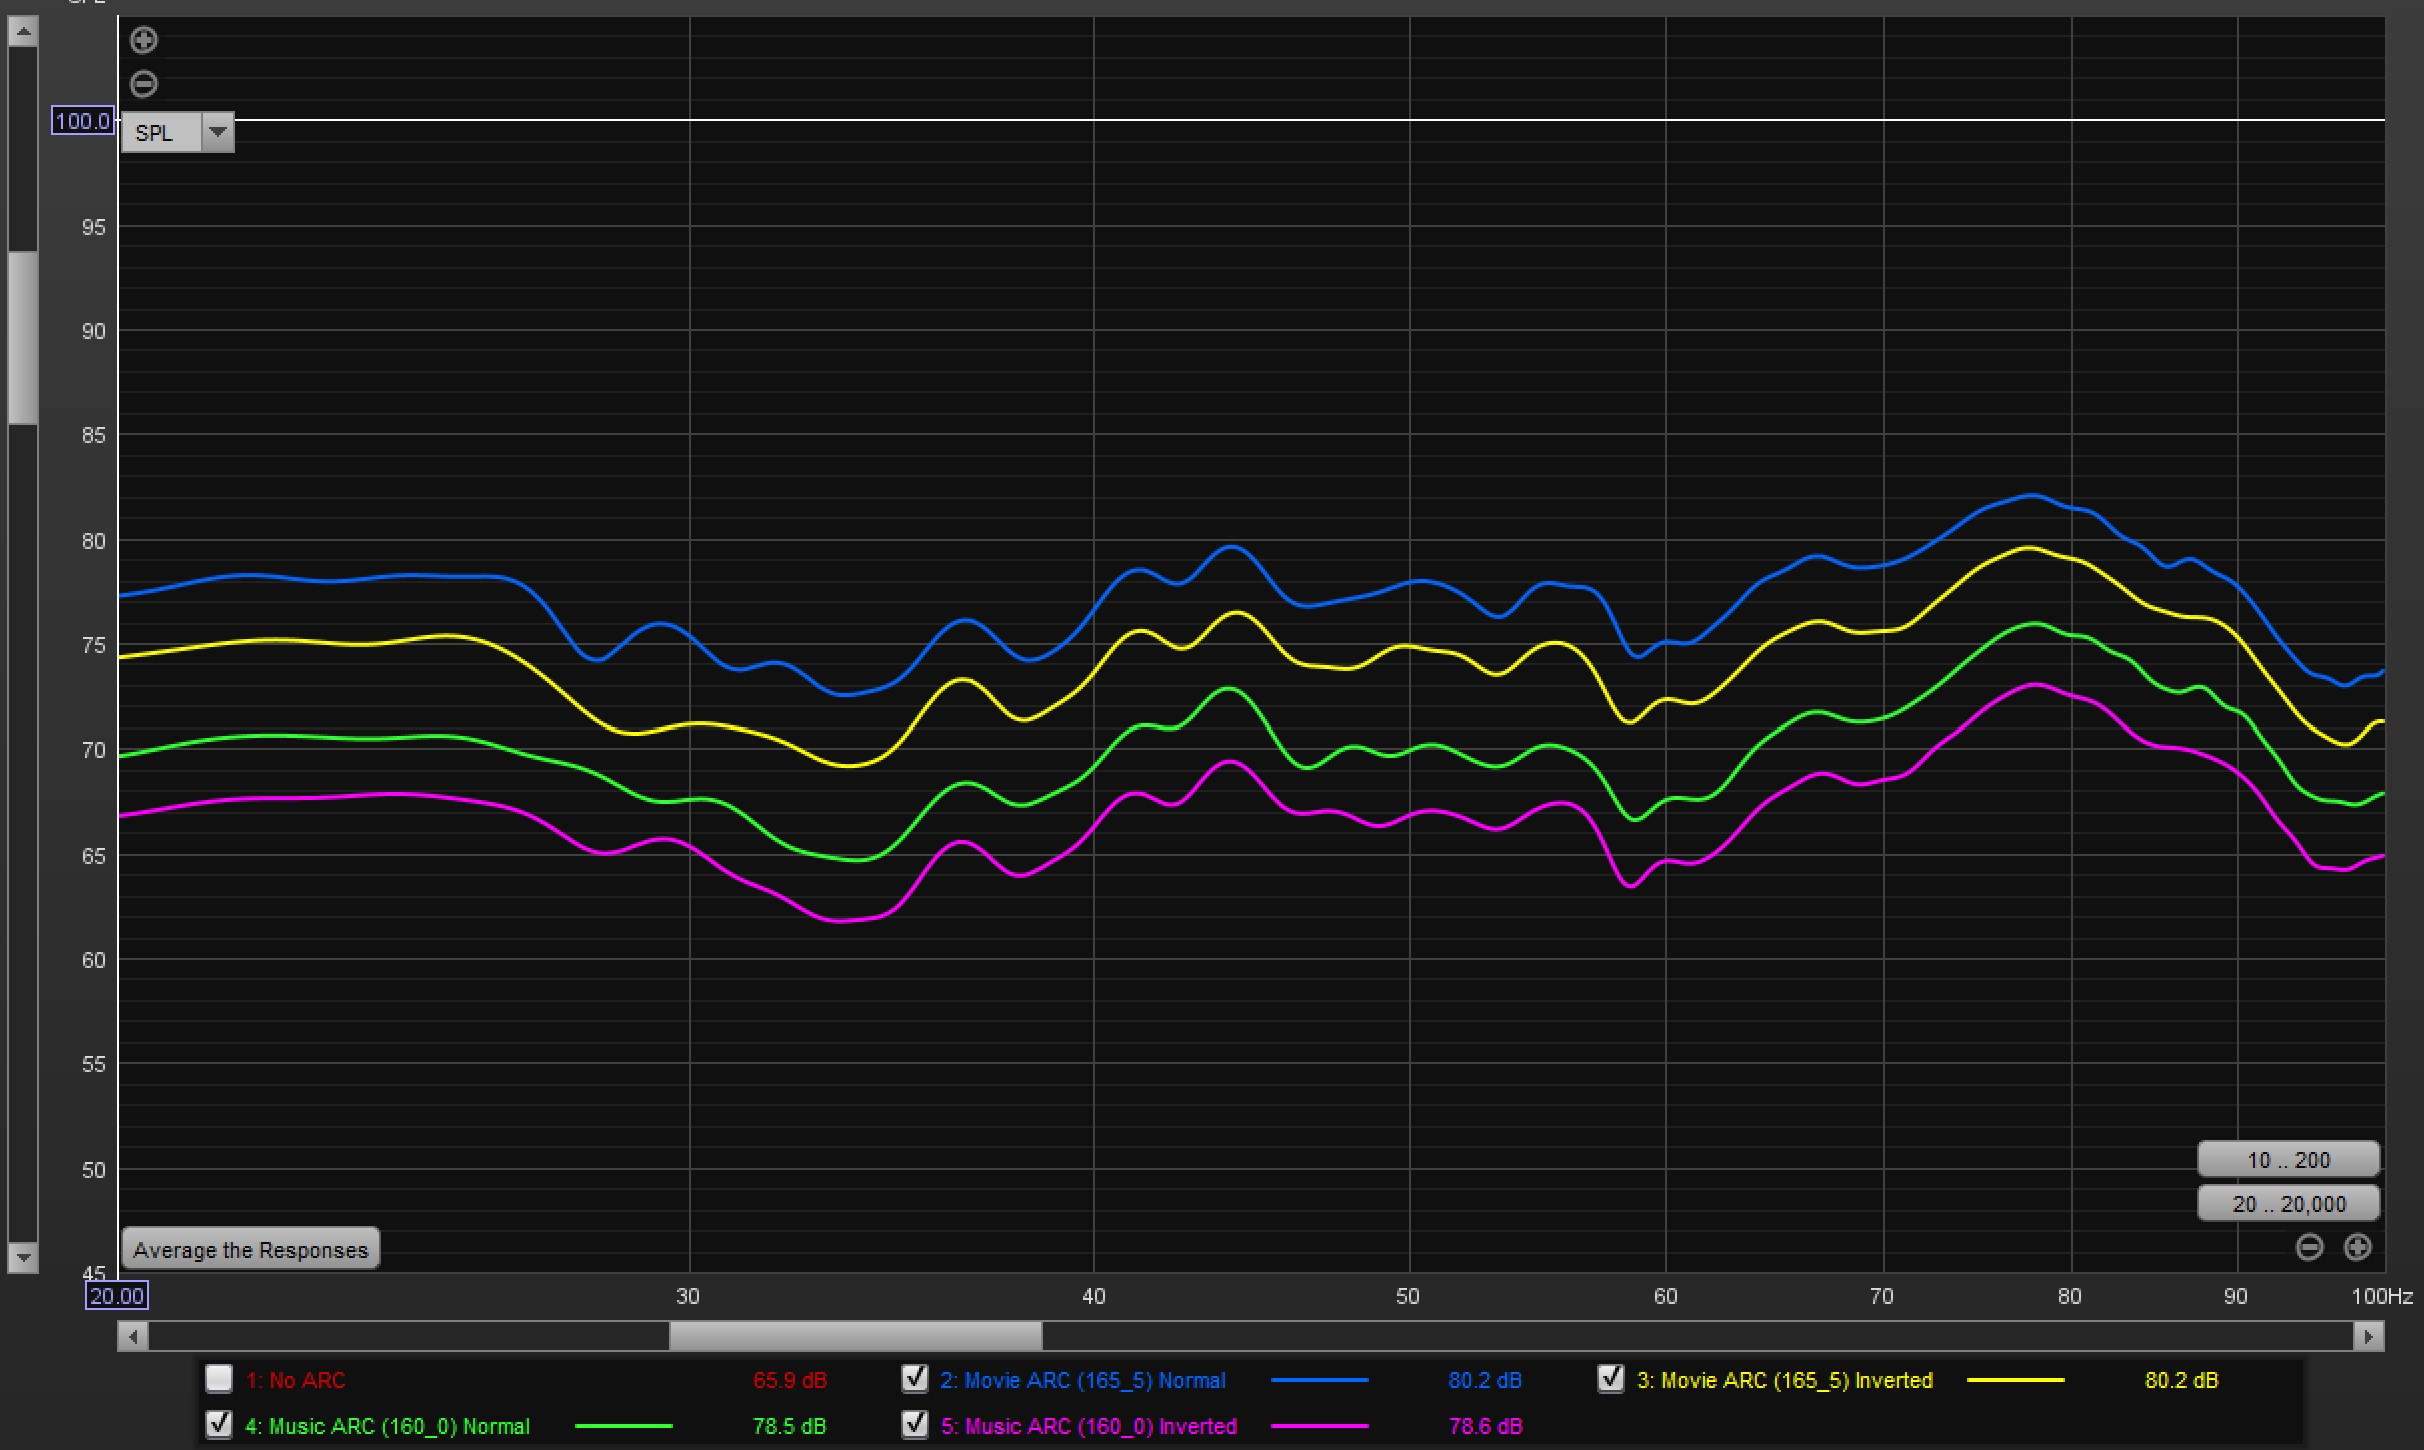Click the horizontal zoom-out minus icon

point(2309,1247)
